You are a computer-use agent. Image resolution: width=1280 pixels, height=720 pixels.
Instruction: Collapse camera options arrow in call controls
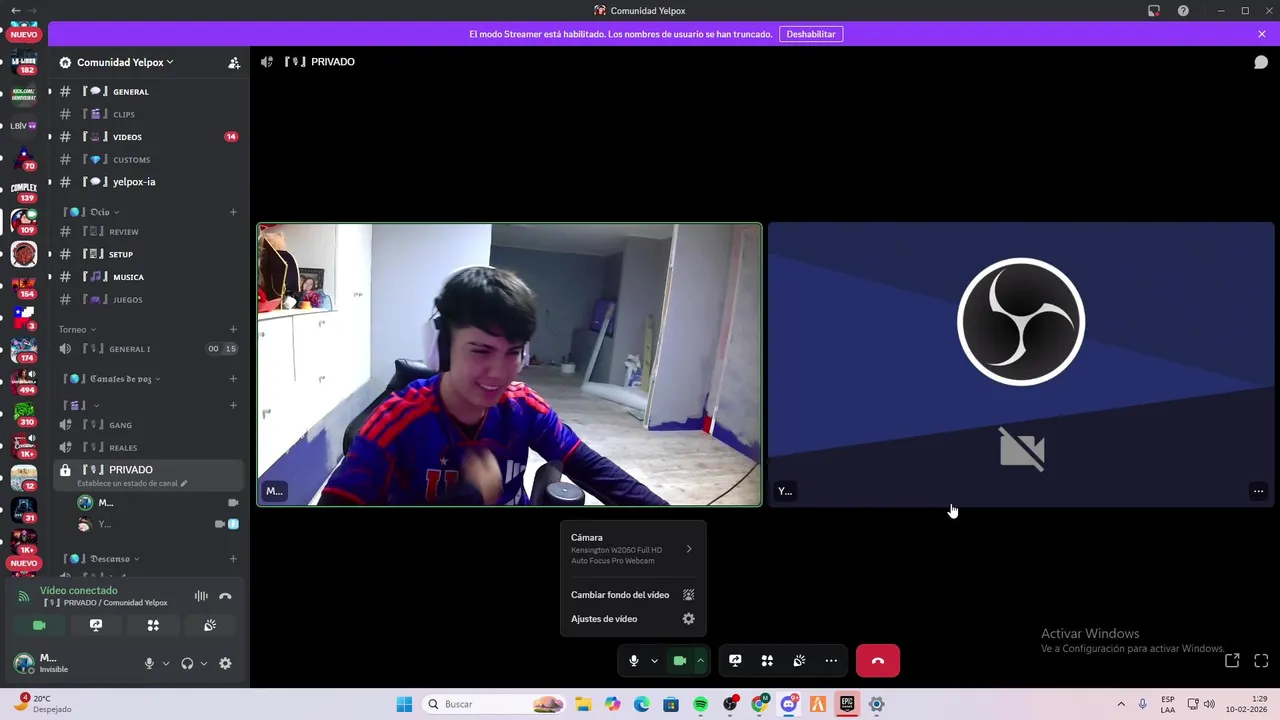tap(701, 661)
